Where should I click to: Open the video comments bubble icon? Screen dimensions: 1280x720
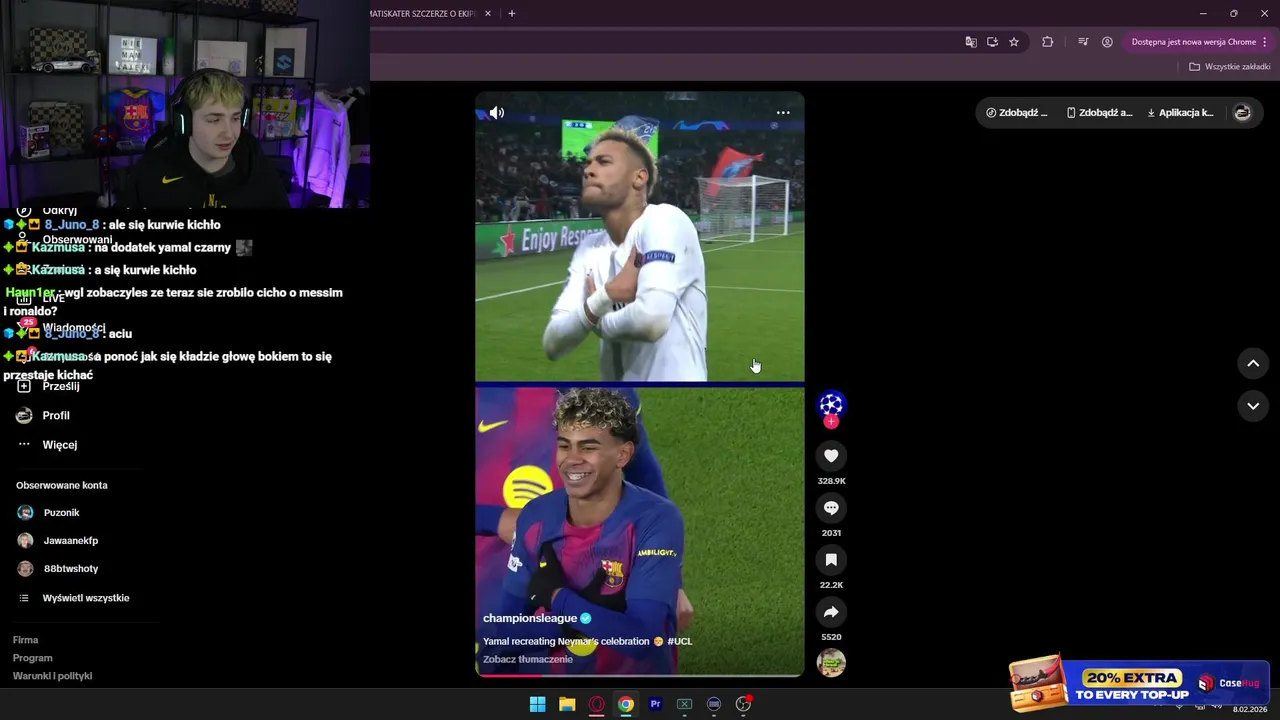pyautogui.click(x=831, y=508)
